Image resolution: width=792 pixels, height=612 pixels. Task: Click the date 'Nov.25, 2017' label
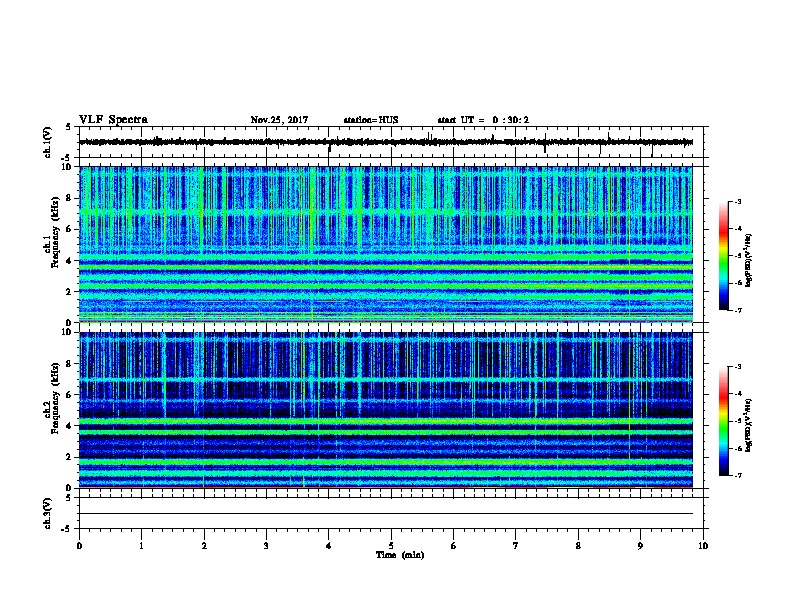[279, 120]
